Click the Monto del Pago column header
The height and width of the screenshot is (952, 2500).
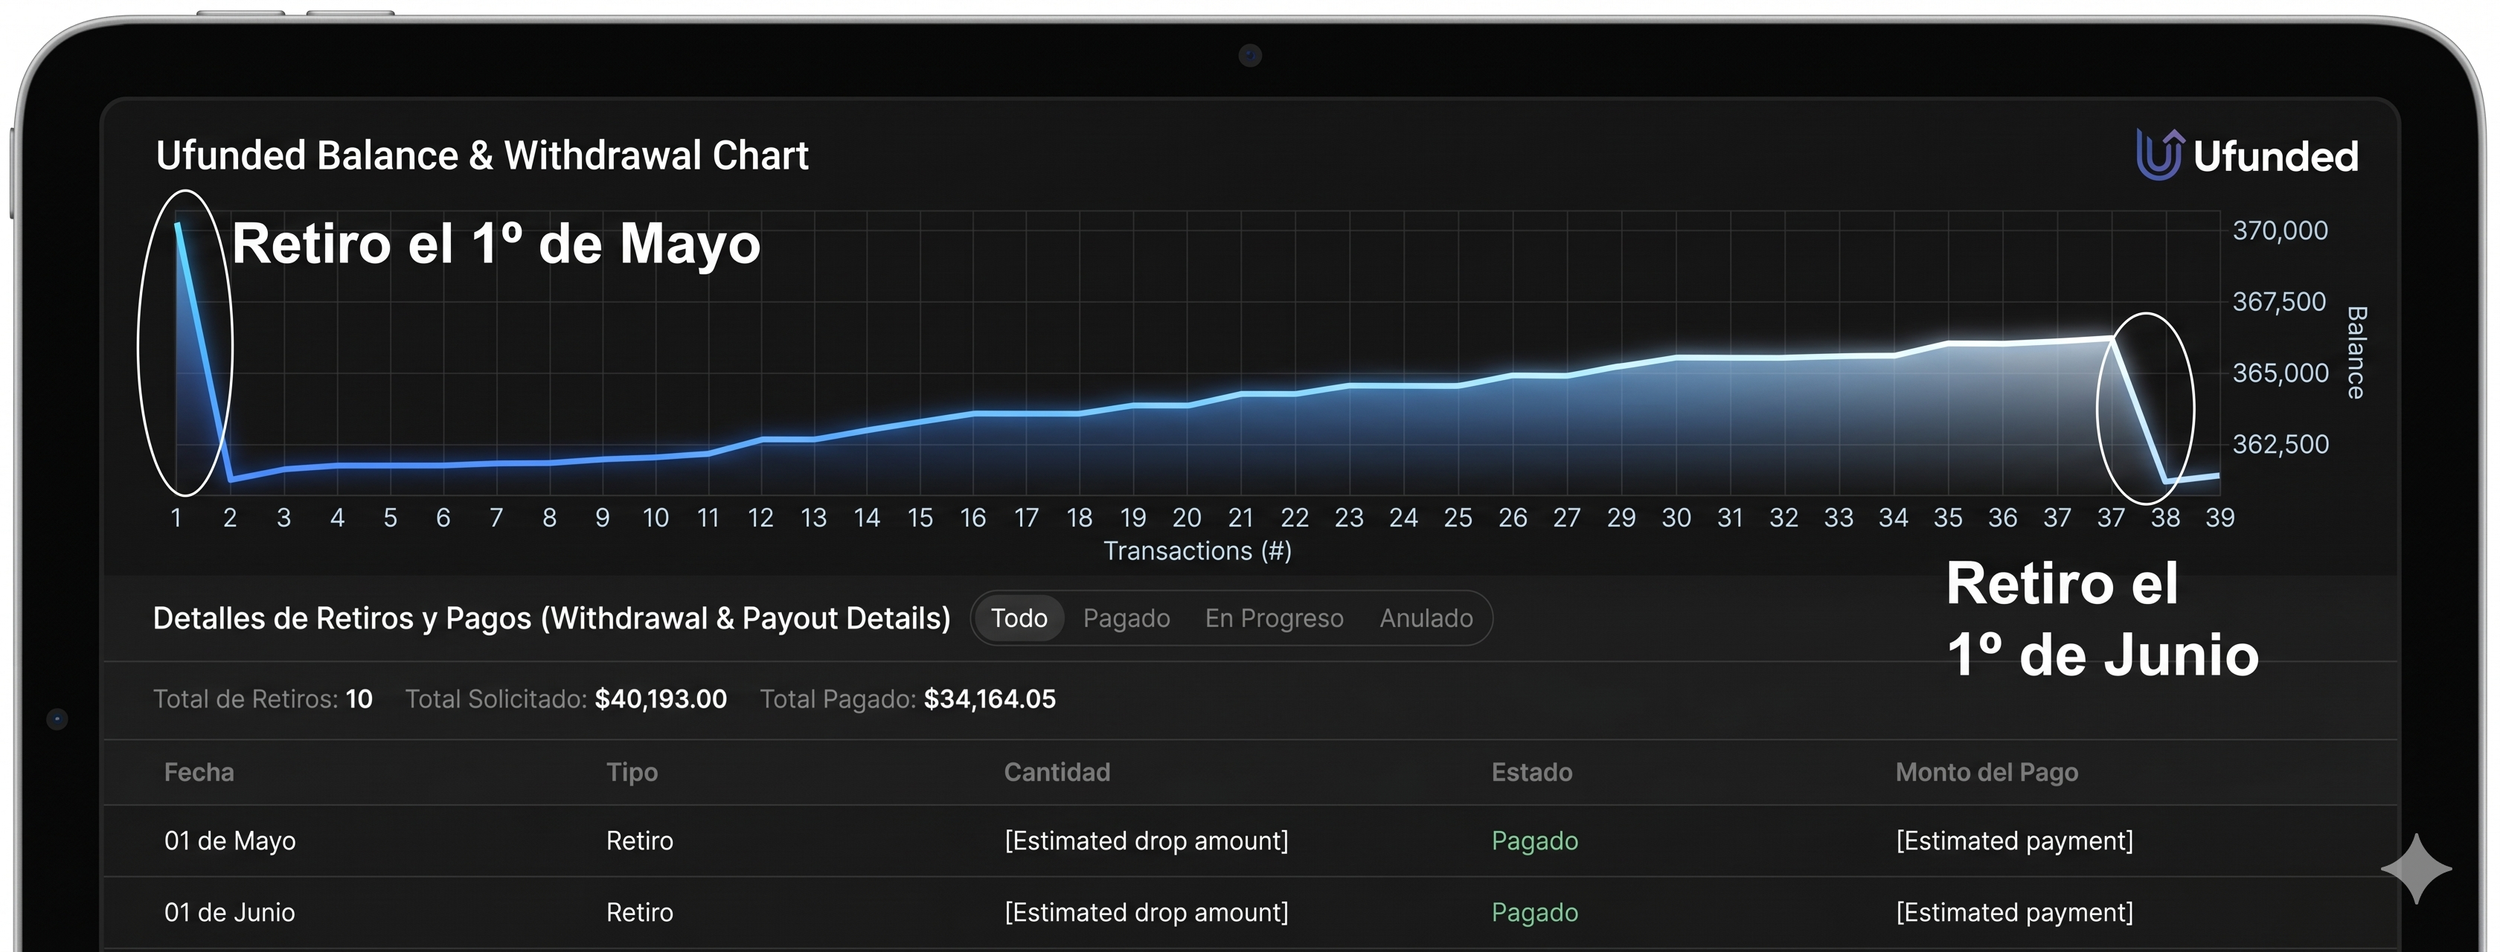(1987, 772)
